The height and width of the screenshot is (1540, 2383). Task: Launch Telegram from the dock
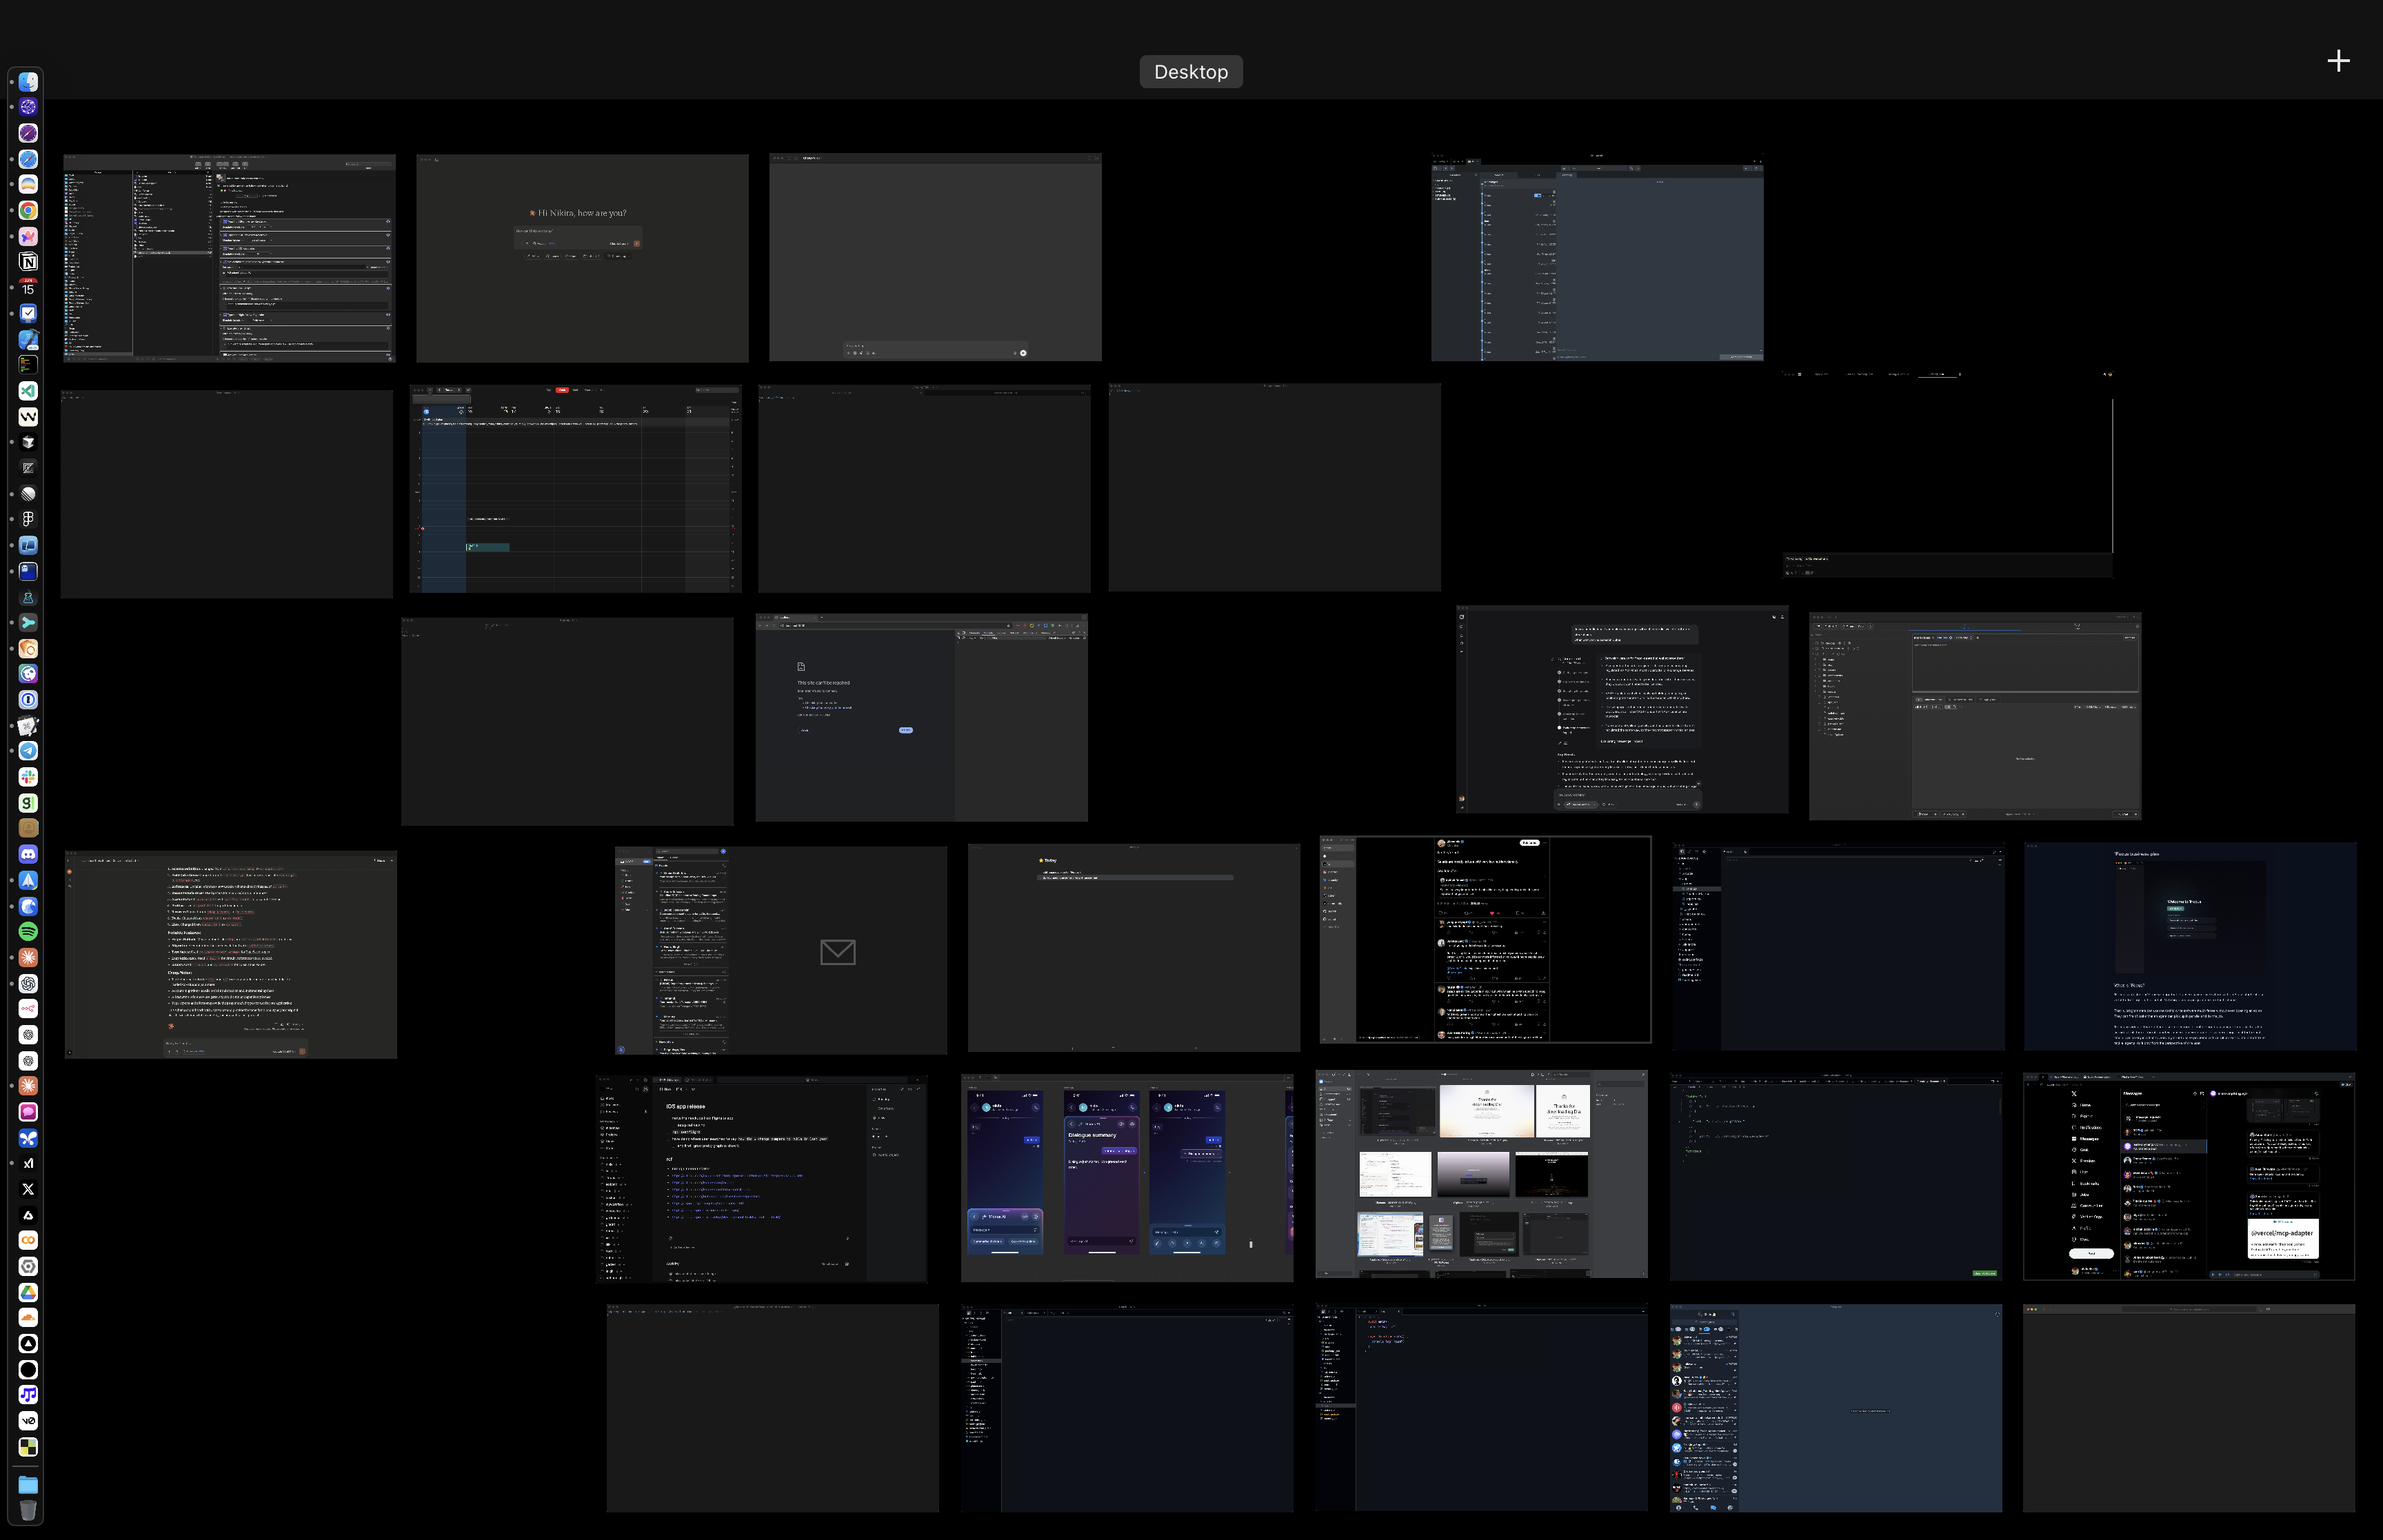(x=28, y=751)
